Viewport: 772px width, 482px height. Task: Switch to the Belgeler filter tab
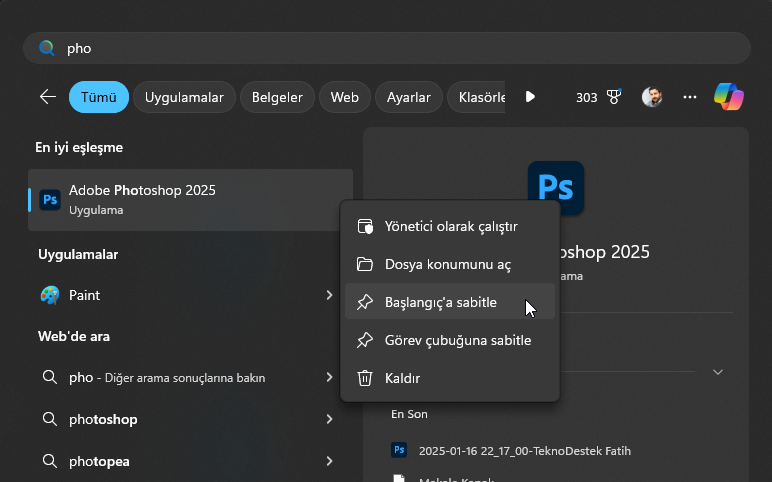[277, 97]
